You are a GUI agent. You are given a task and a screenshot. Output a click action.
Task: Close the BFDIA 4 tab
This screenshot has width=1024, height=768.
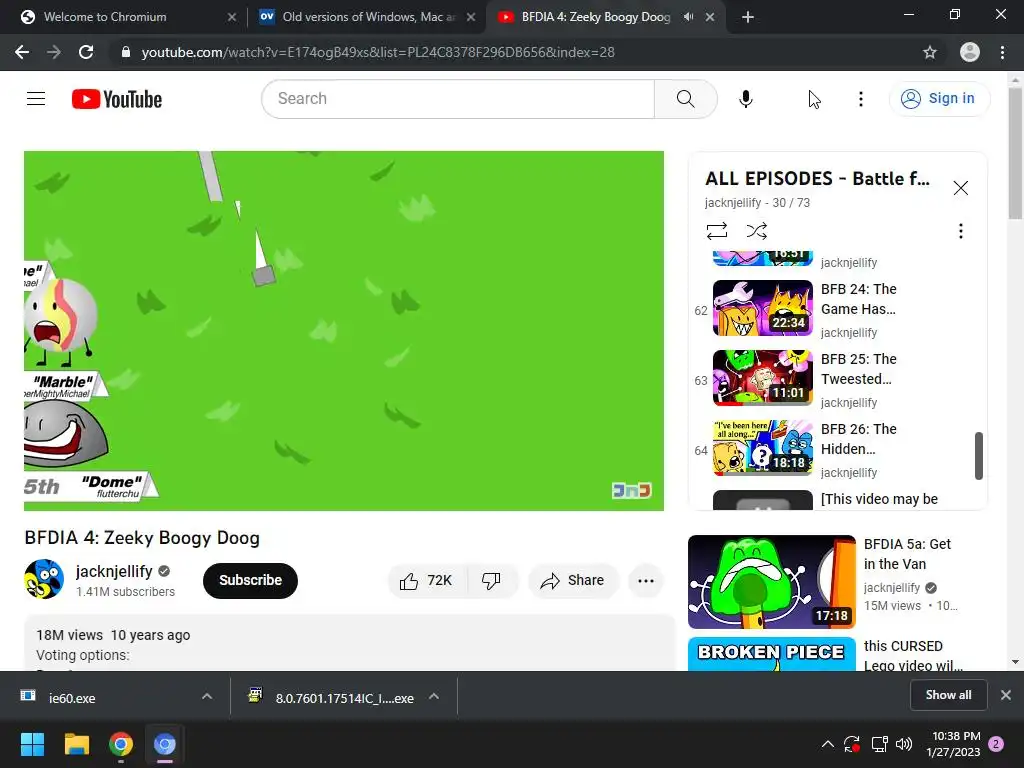click(710, 17)
